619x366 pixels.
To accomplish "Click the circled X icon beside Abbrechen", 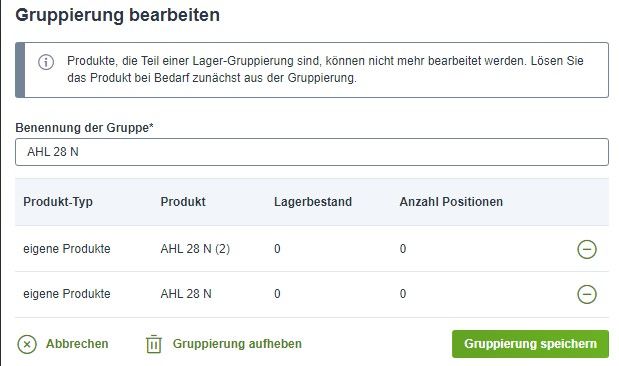I will (x=27, y=344).
